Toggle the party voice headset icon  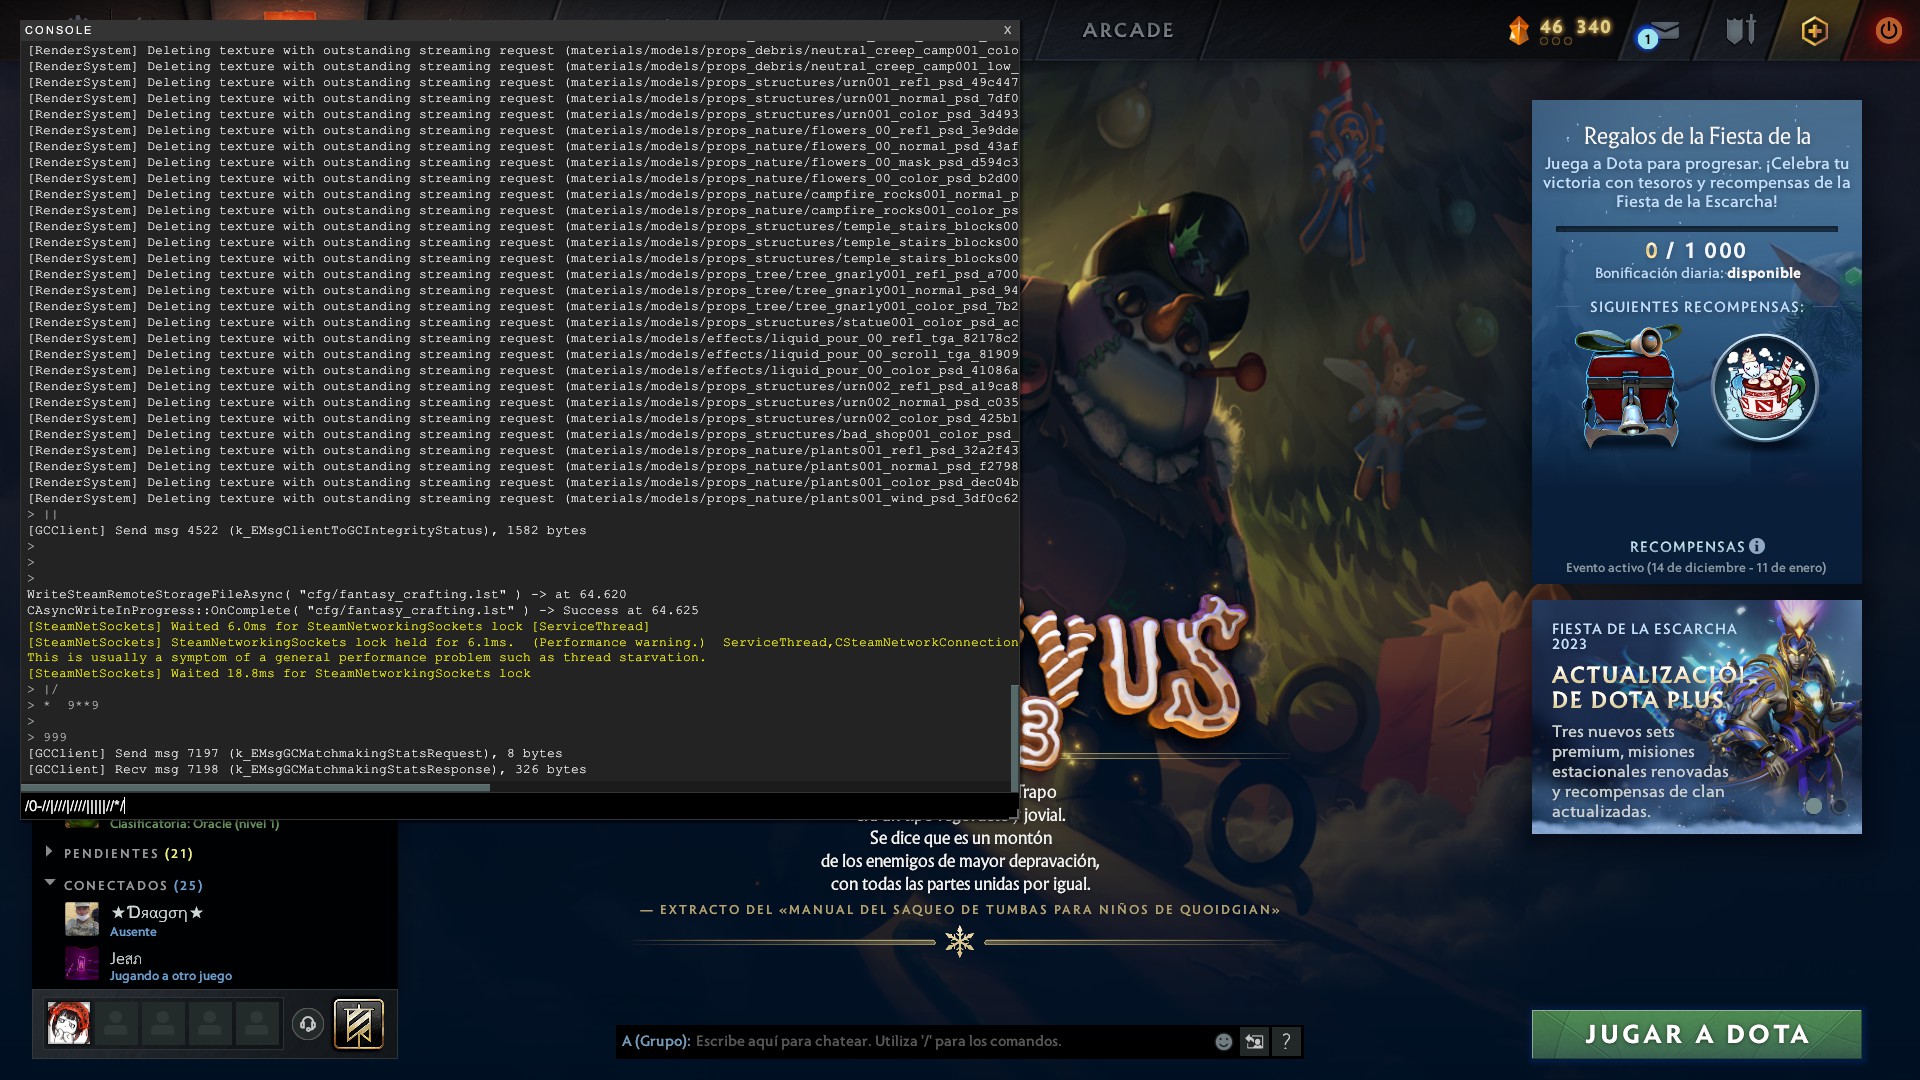308,1024
